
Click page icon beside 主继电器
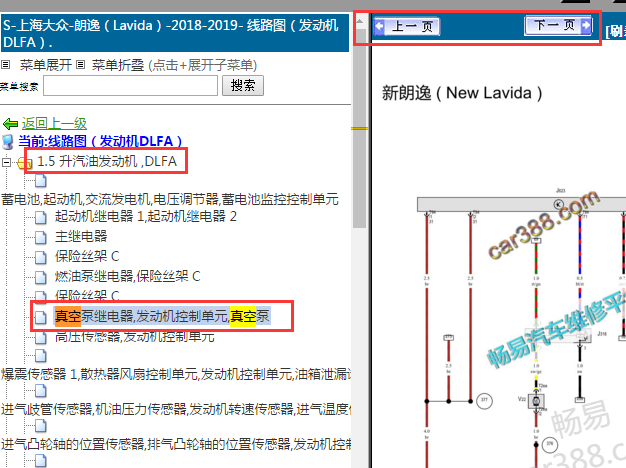click(x=41, y=237)
